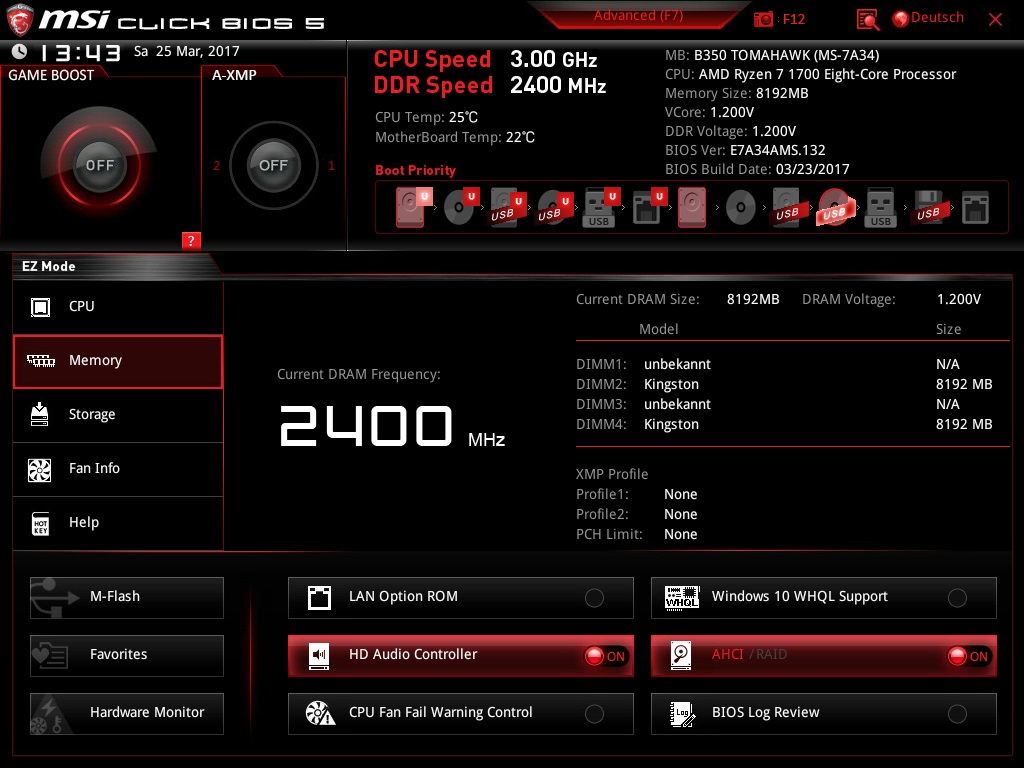Close the BIOS with the red X
Viewport: 1024px width, 768px height.
pos(995,20)
